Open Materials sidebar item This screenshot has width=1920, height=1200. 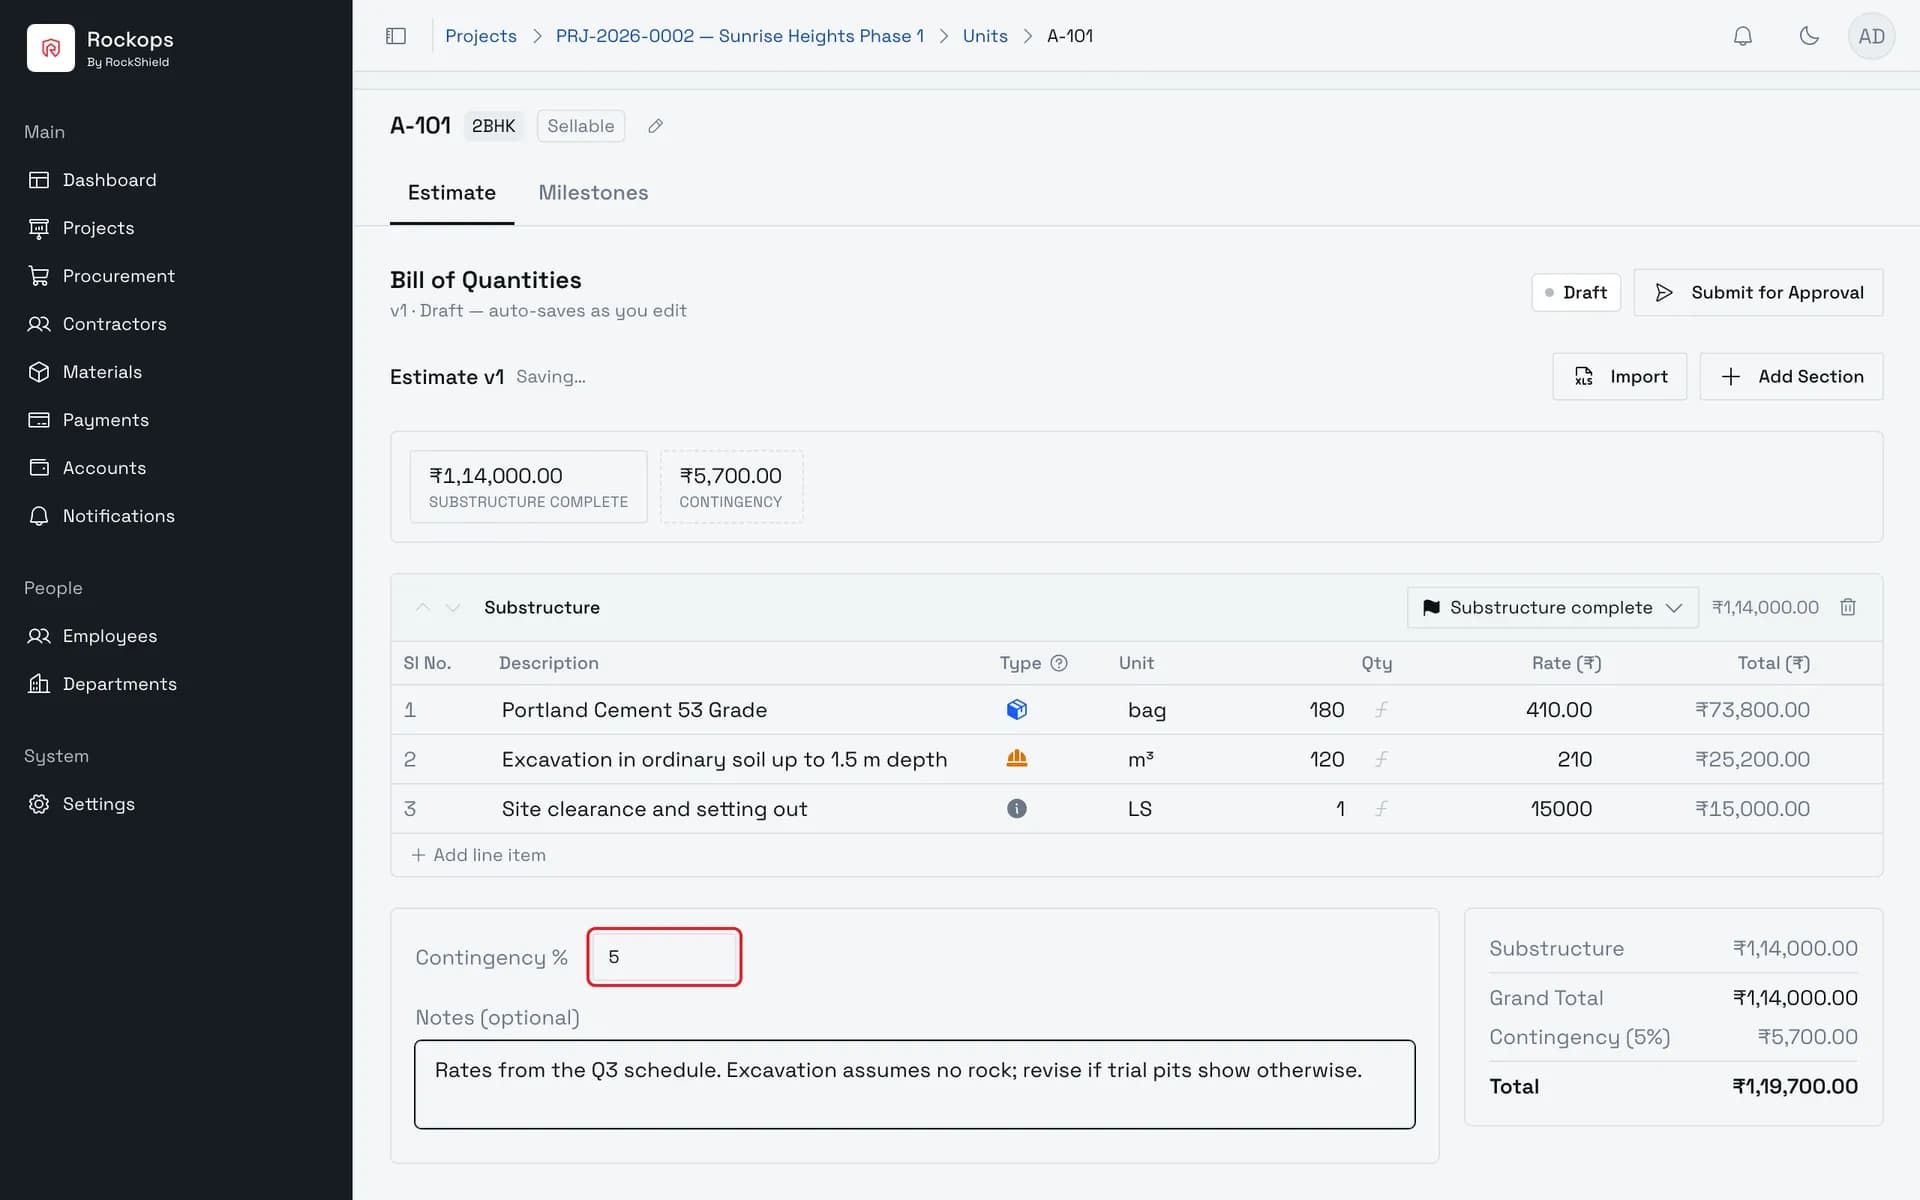coord(102,372)
